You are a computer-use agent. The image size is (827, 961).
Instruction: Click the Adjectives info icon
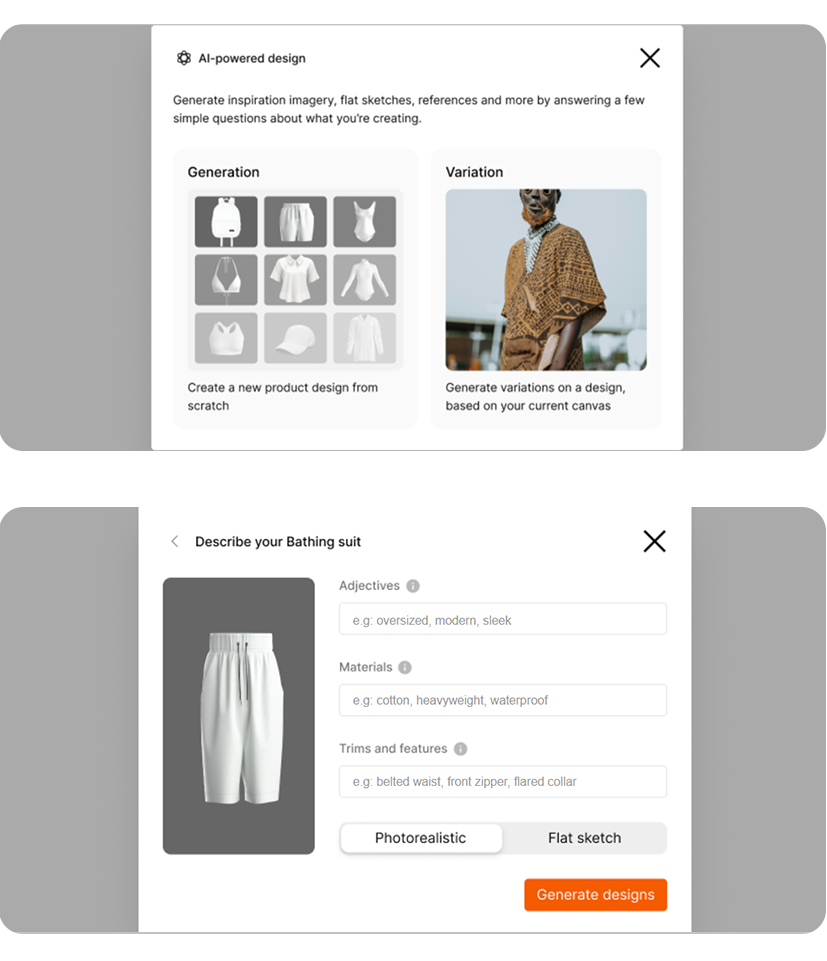point(413,586)
